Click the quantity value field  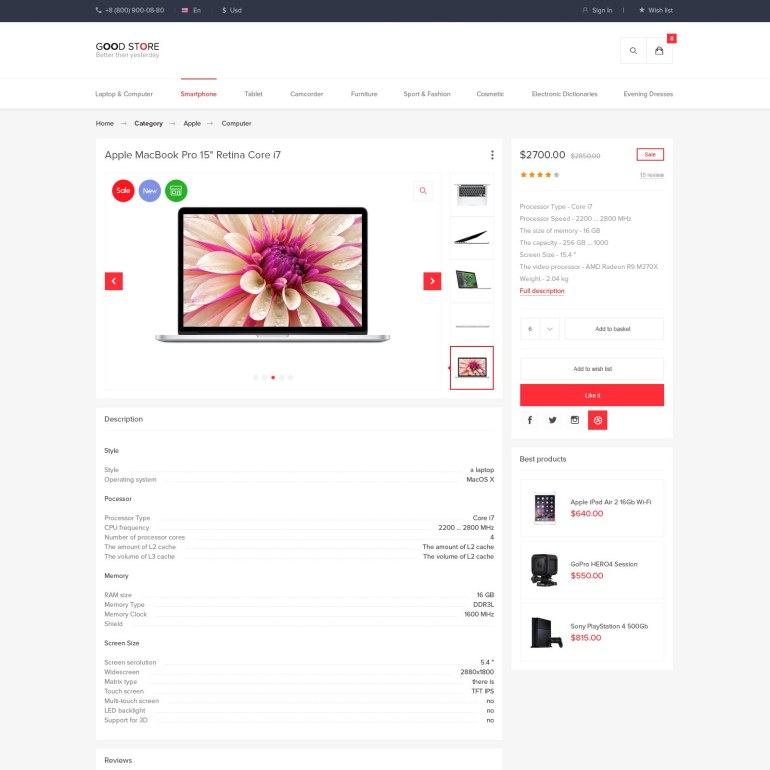pyautogui.click(x=530, y=329)
